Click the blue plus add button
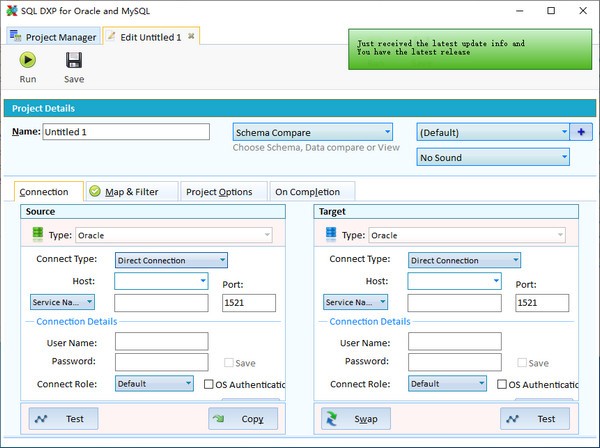 click(x=581, y=132)
